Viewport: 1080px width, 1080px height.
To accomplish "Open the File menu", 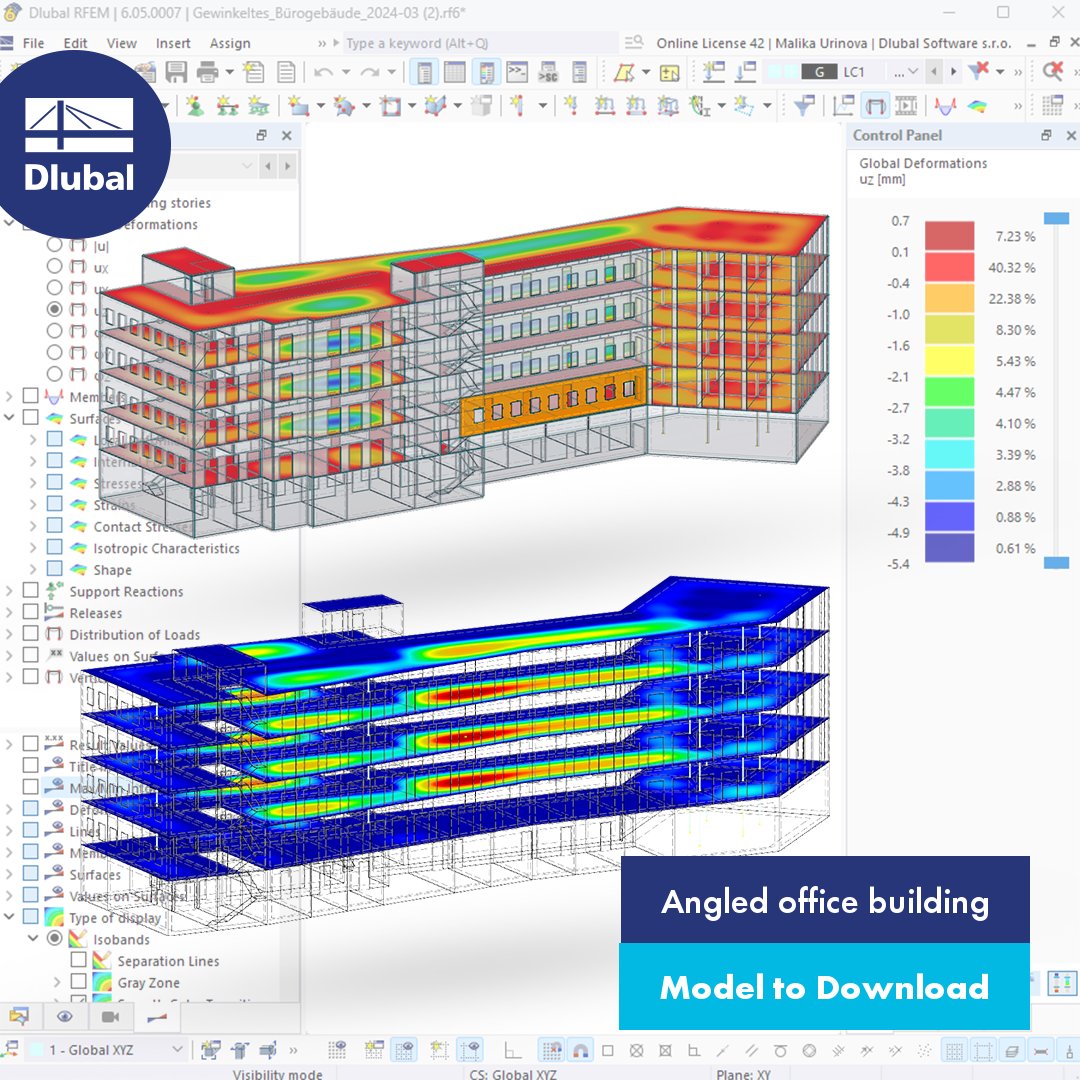I will (32, 43).
